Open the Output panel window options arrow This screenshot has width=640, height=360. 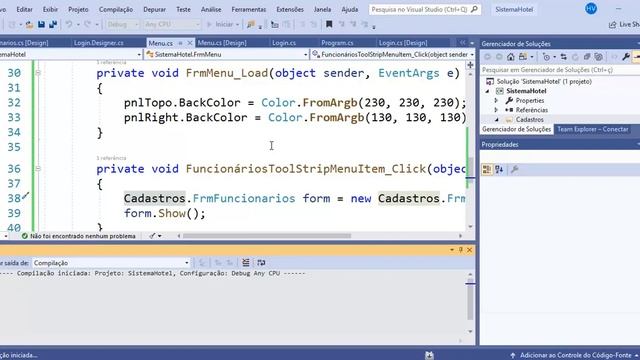452,249
